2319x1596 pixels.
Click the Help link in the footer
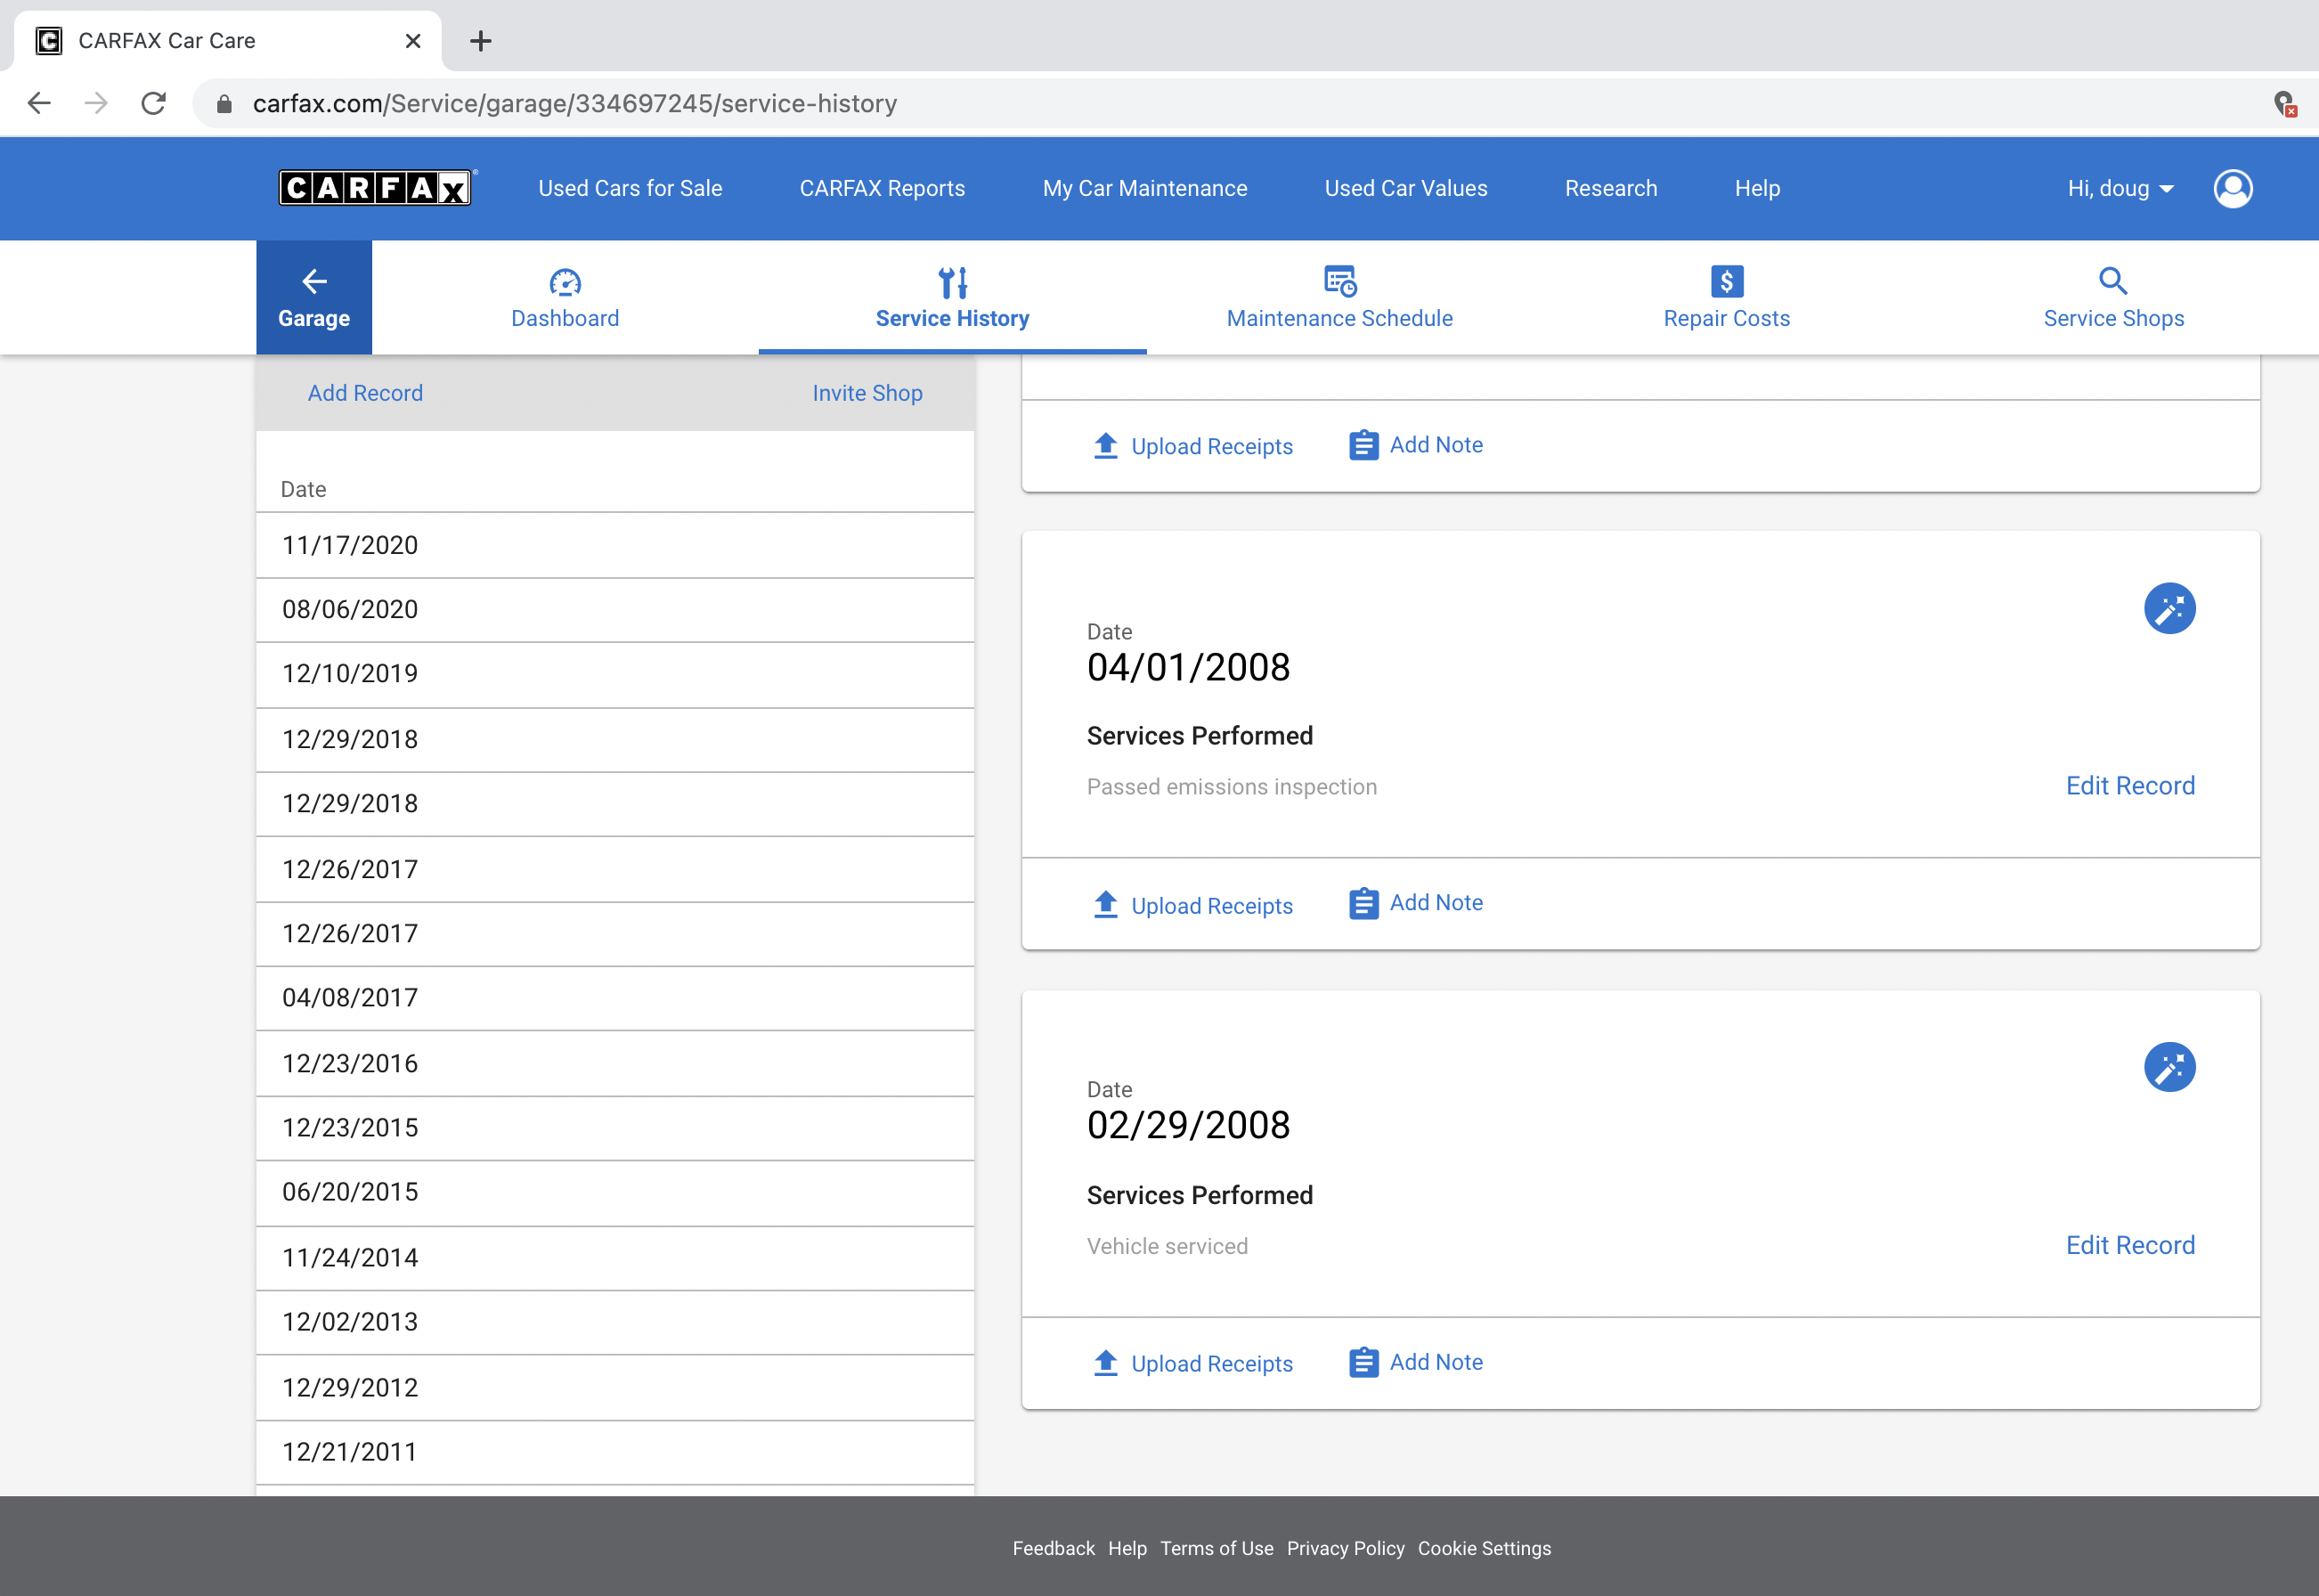tap(1127, 1548)
